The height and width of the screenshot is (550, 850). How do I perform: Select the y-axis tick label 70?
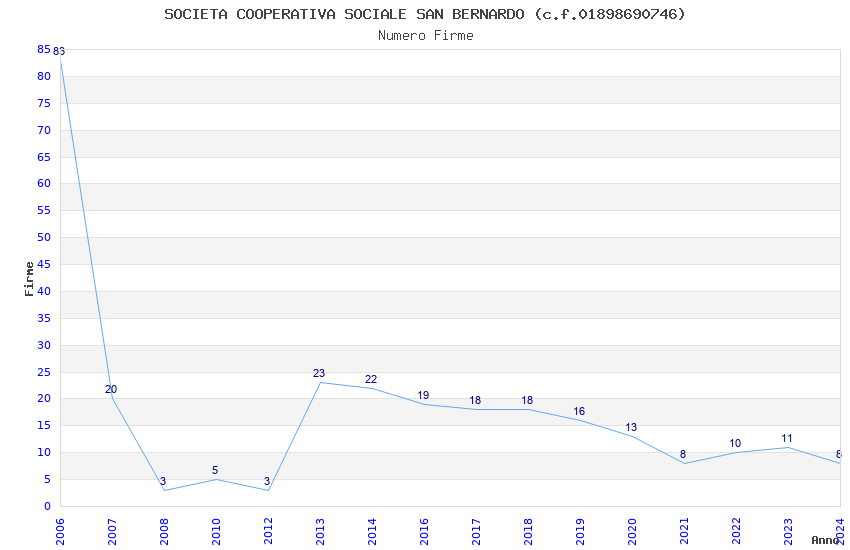(x=44, y=130)
